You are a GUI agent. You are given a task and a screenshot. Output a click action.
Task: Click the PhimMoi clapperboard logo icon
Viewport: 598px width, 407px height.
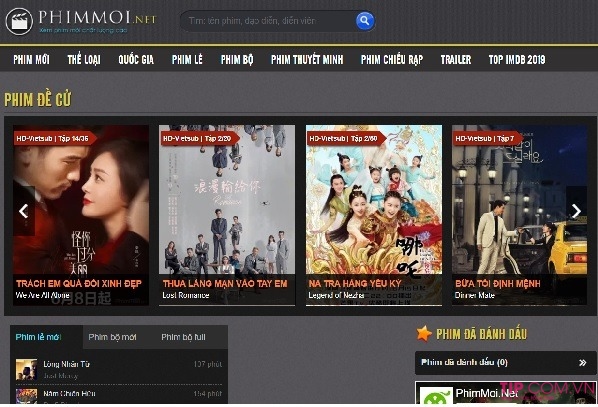pos(19,21)
